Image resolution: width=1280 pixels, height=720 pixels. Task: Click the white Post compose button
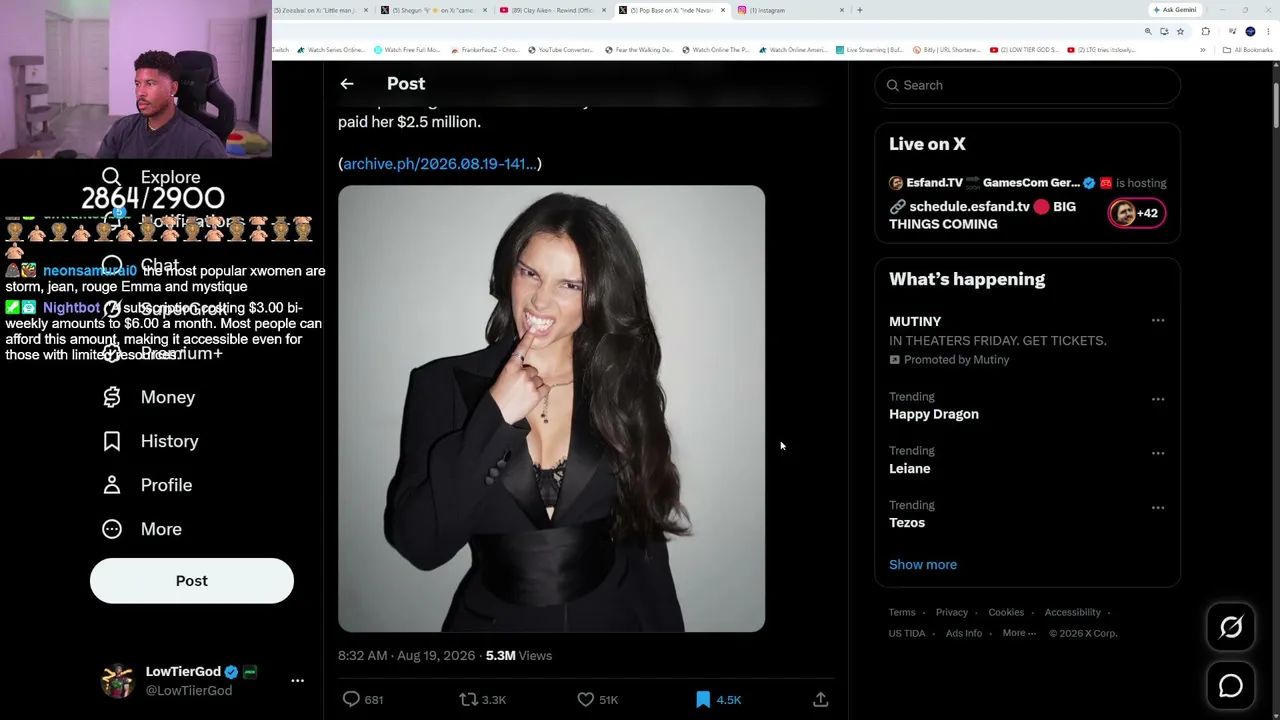(192, 581)
